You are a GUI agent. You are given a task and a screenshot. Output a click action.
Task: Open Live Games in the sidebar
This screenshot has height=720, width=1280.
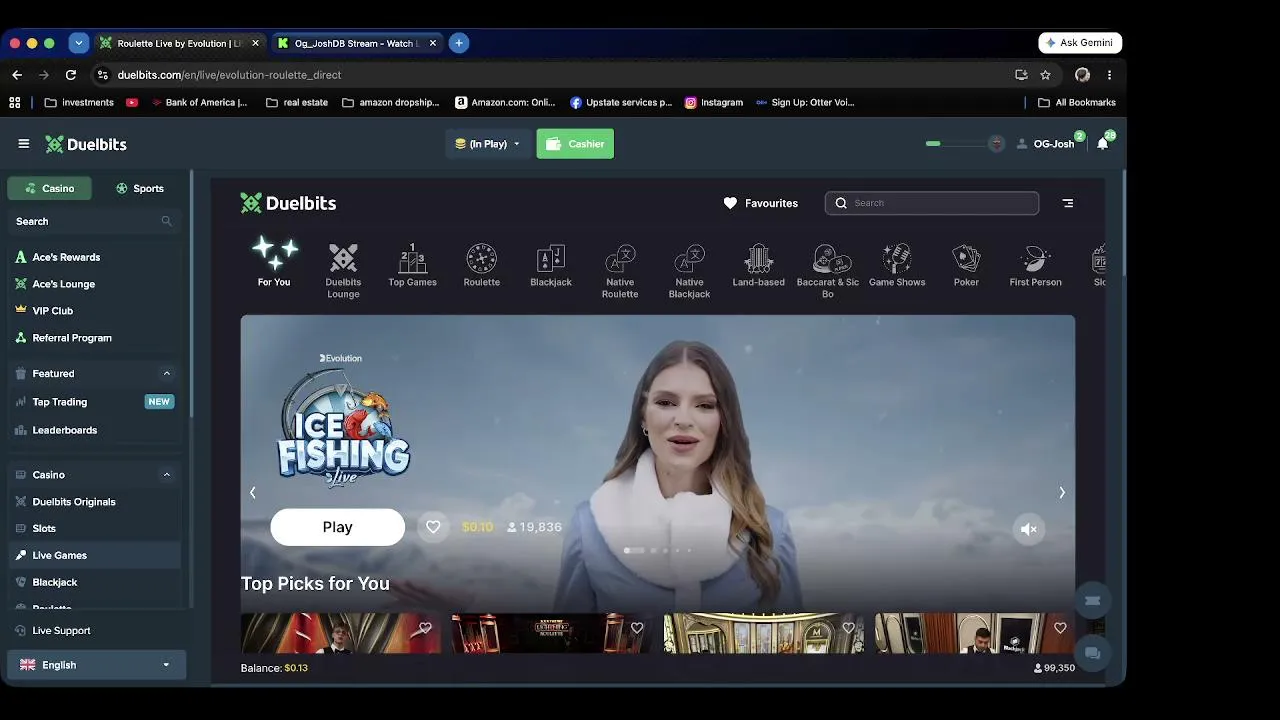[94, 555]
